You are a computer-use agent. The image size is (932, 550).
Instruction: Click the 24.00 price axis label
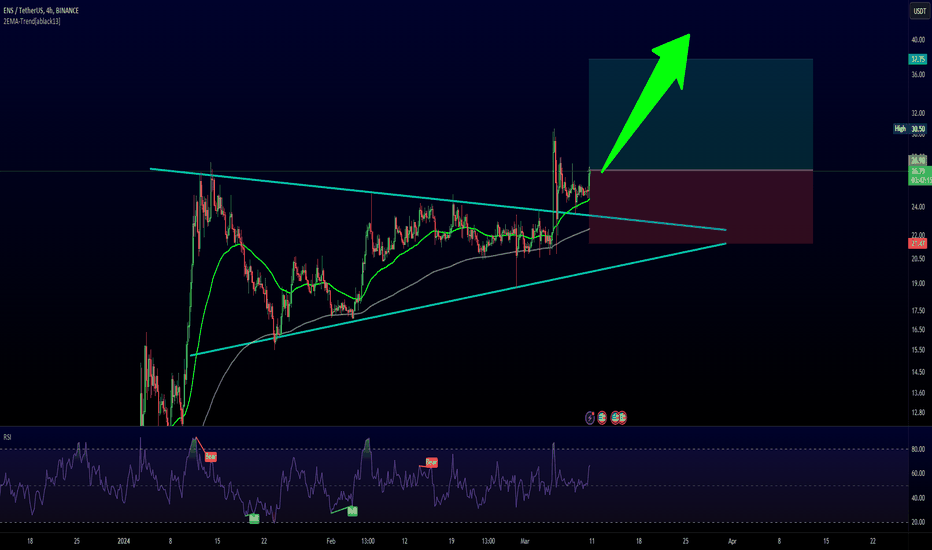[918, 207]
